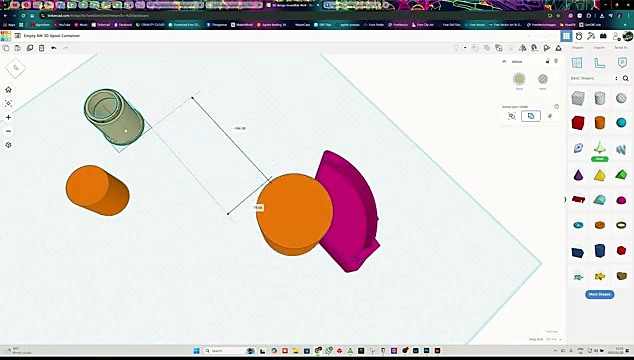Delete selection with the trash icon
Image resolution: width=634 pixels, height=360 pixels.
tap(41, 48)
